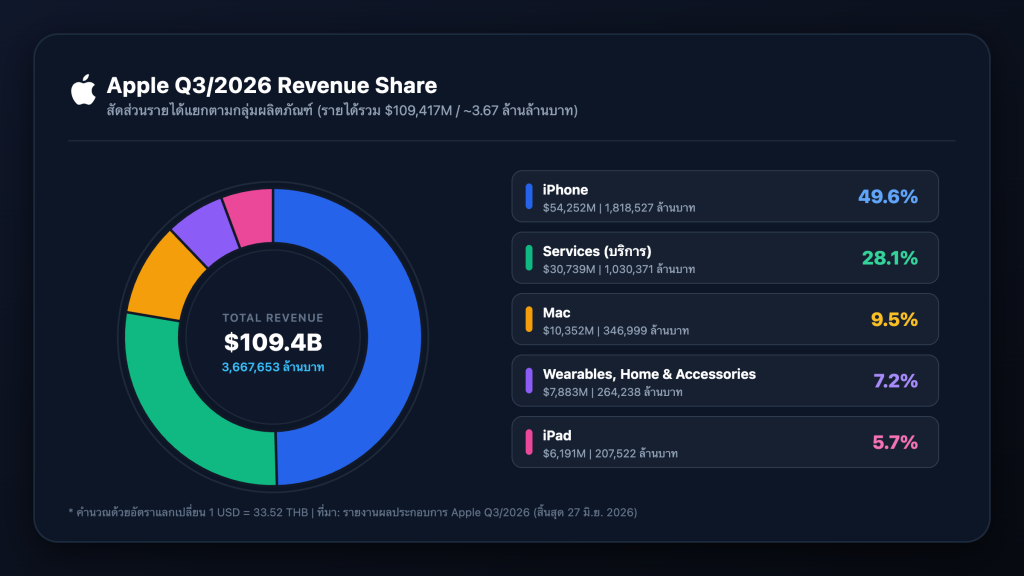Select the purple Wearables donut segment
The image size is (1024, 576).
(204, 232)
